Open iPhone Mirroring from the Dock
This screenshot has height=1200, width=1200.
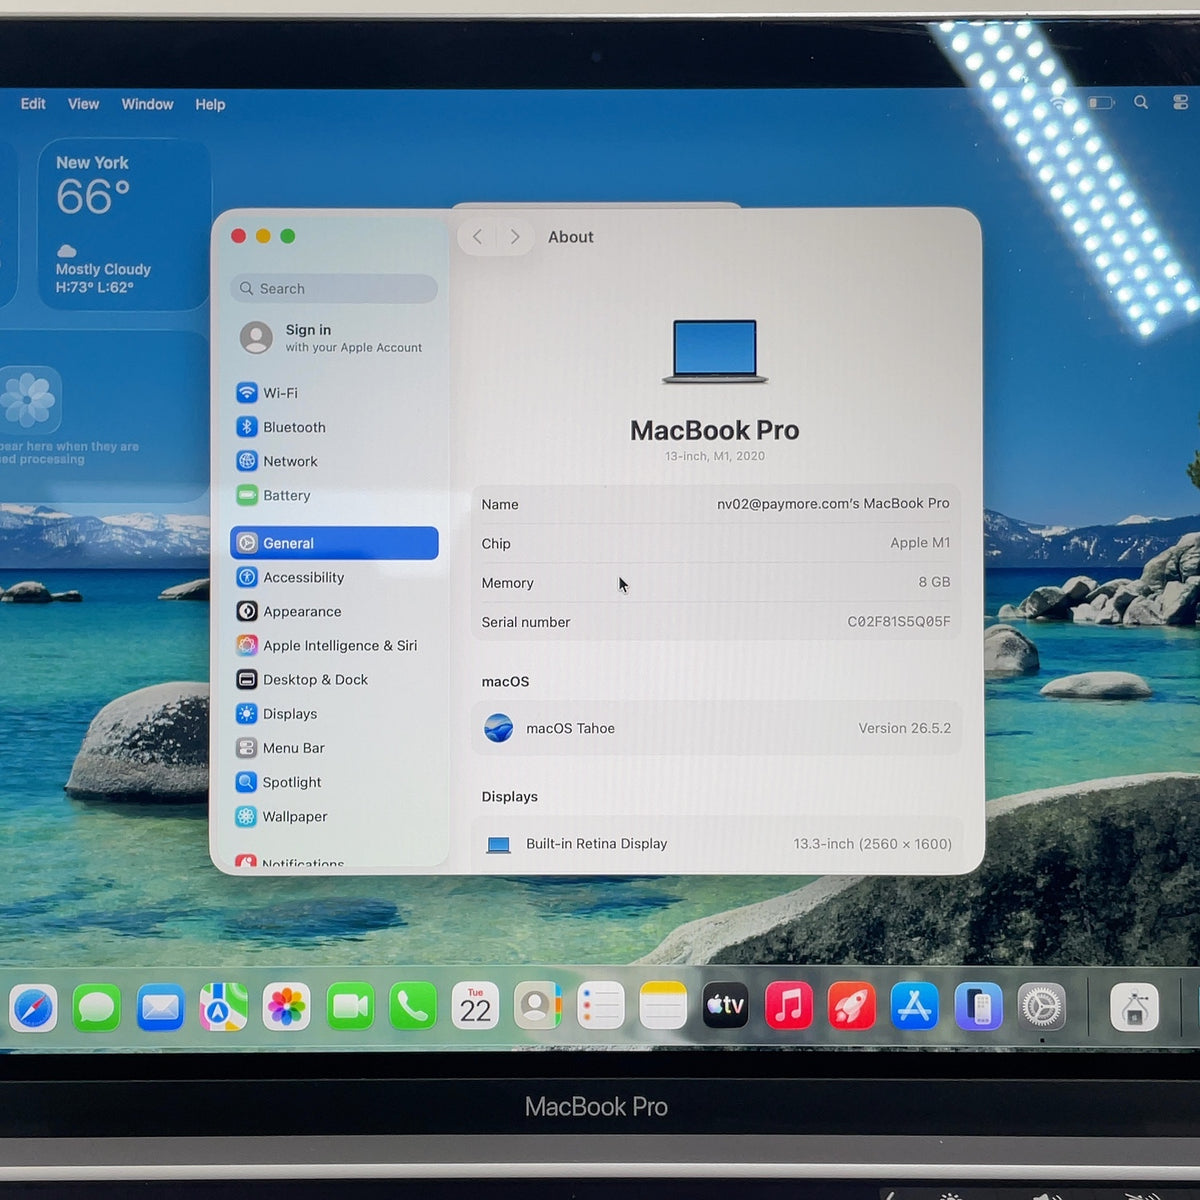pos(978,1007)
